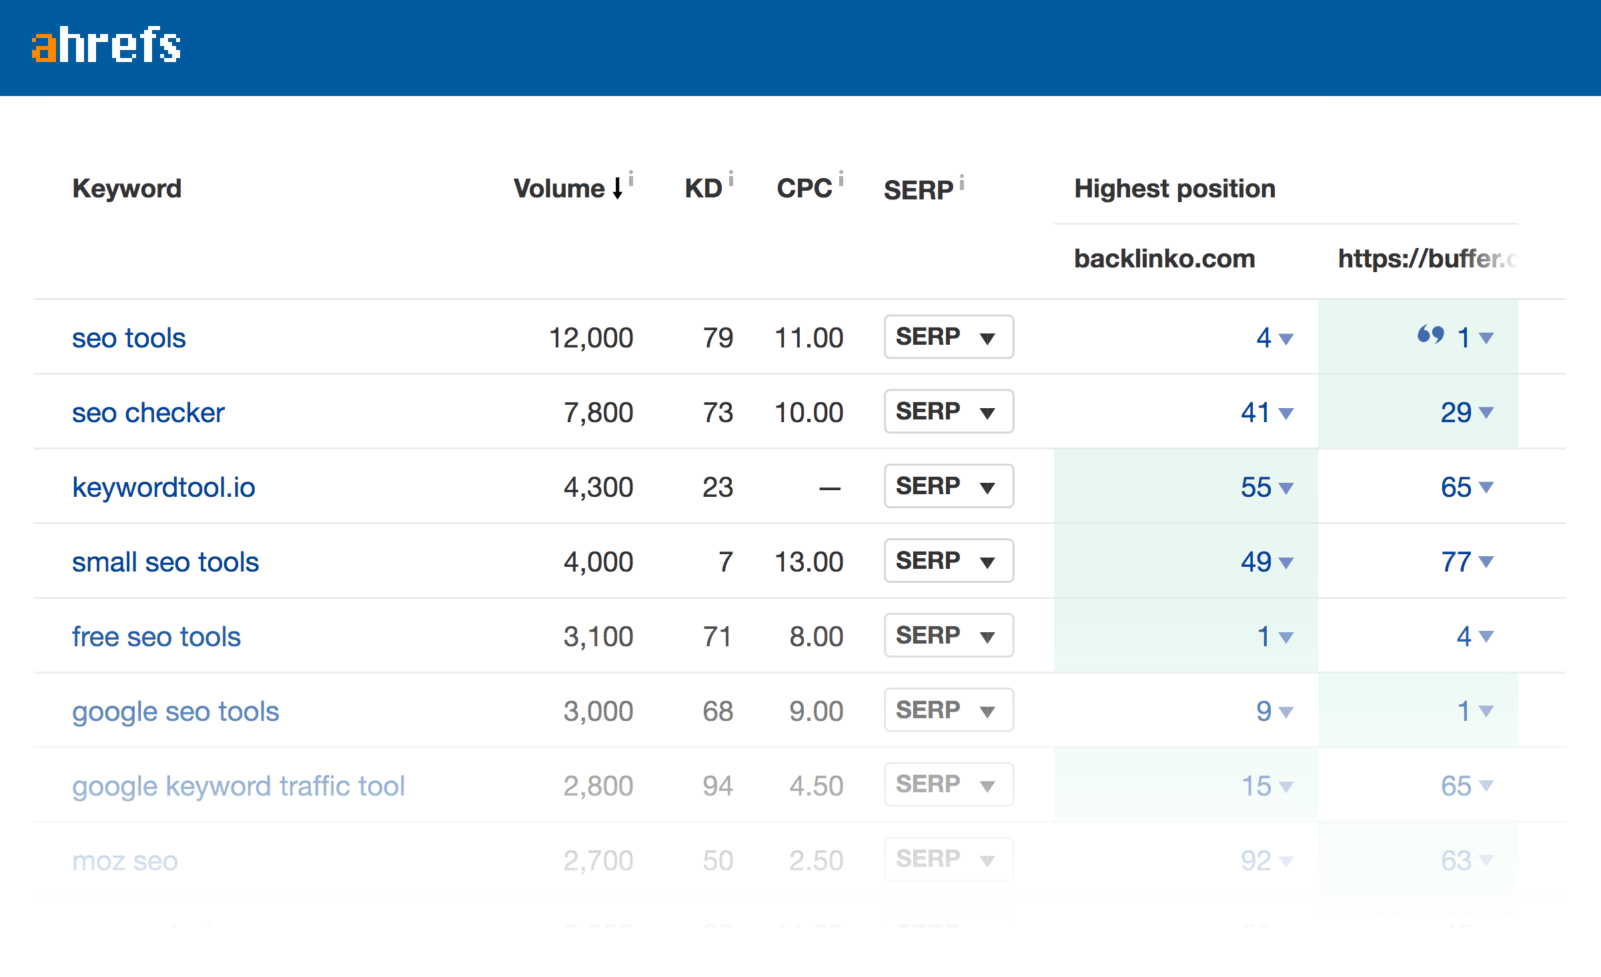
Task: Click volume value 4,300
Action: pyautogui.click(x=598, y=488)
